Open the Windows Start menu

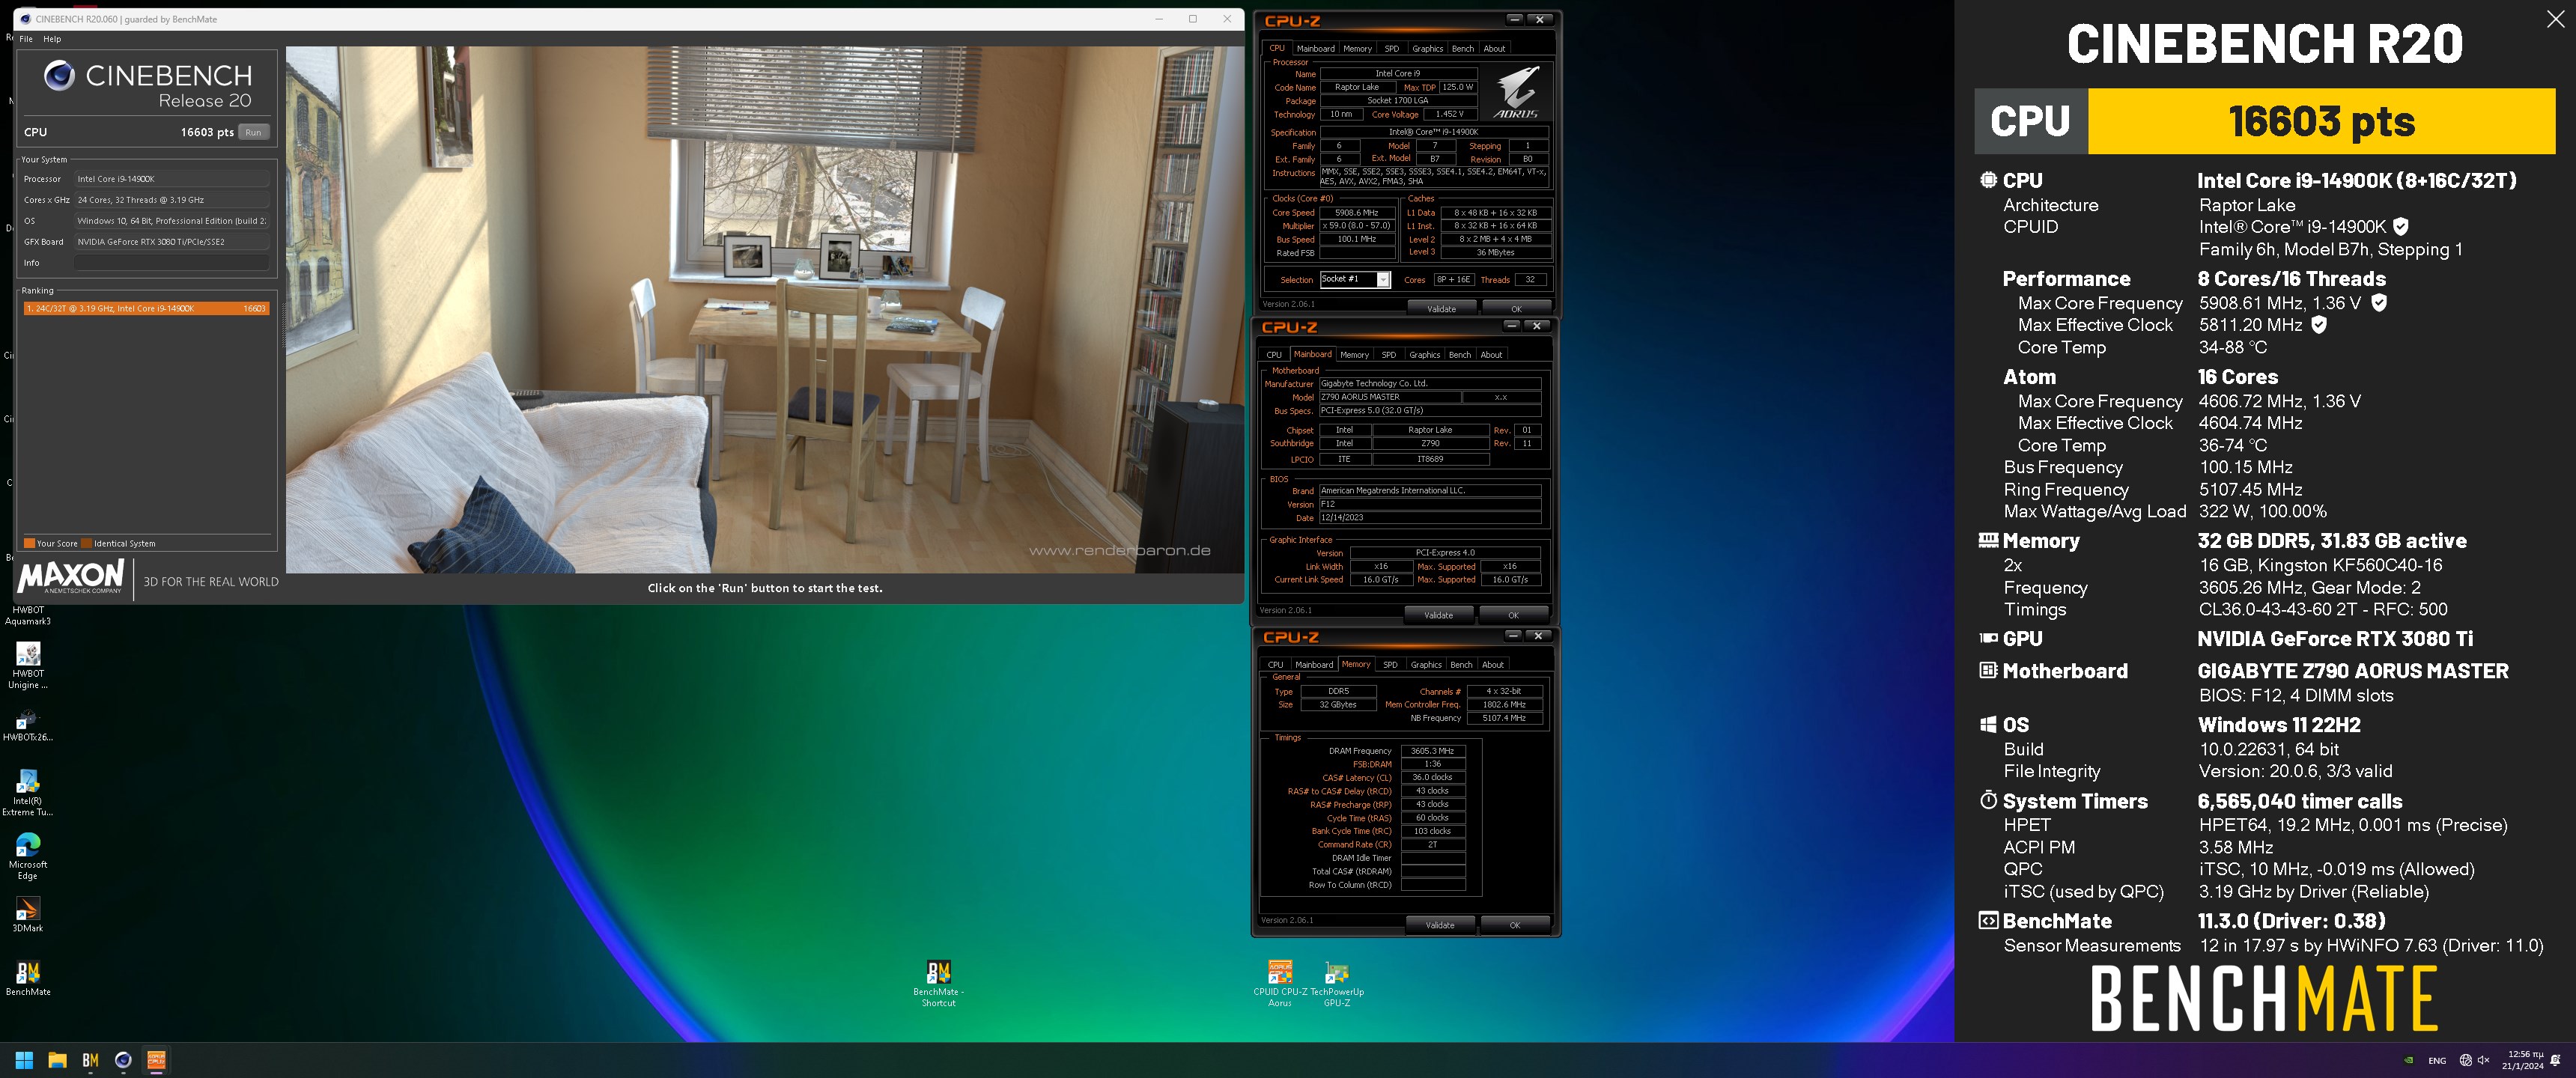(24, 1060)
